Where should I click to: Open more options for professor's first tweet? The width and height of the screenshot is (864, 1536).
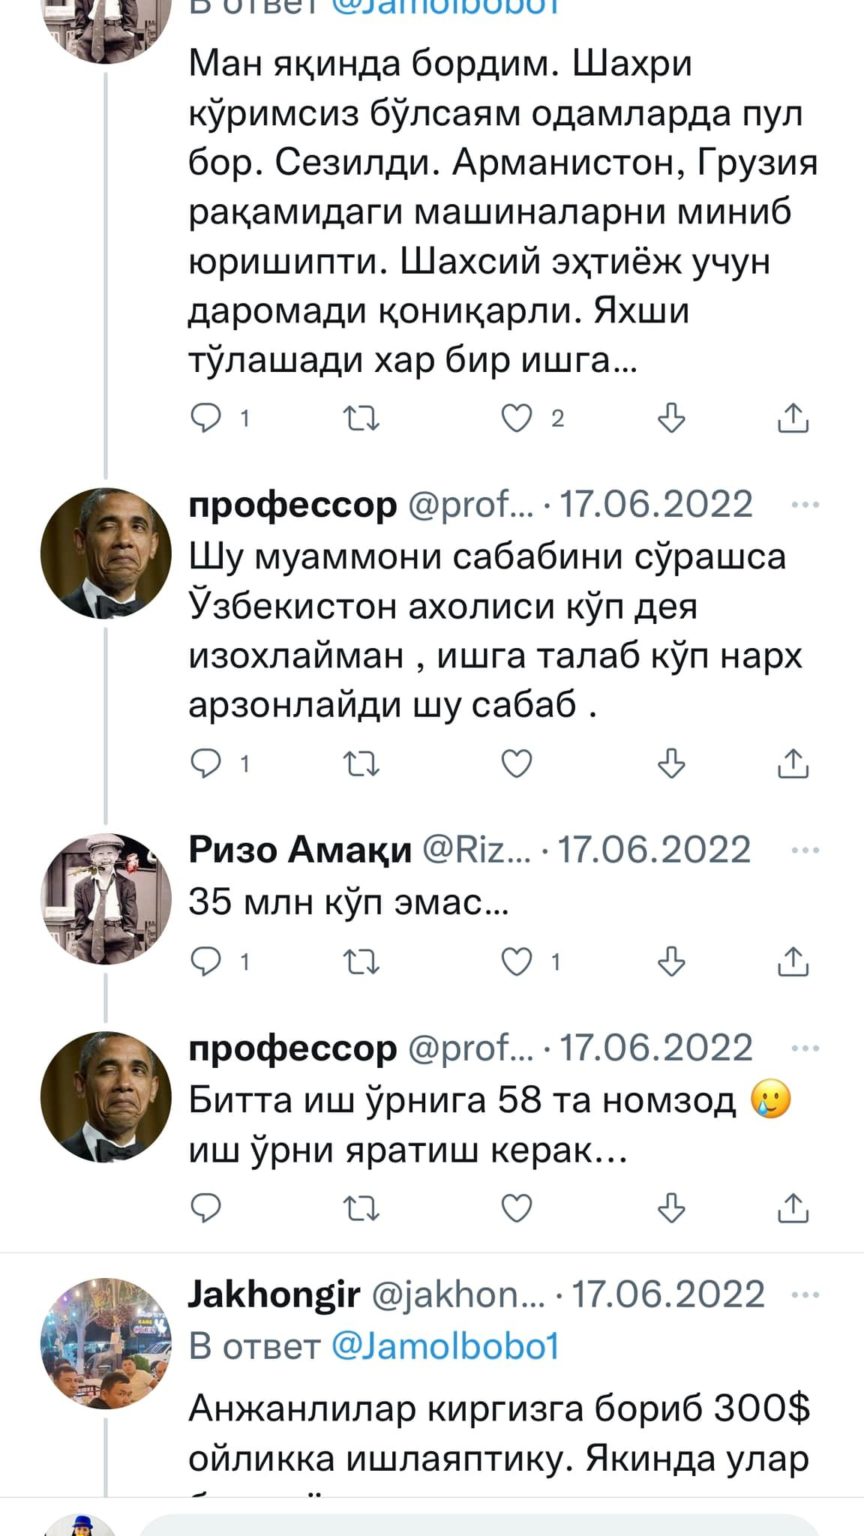(804, 505)
